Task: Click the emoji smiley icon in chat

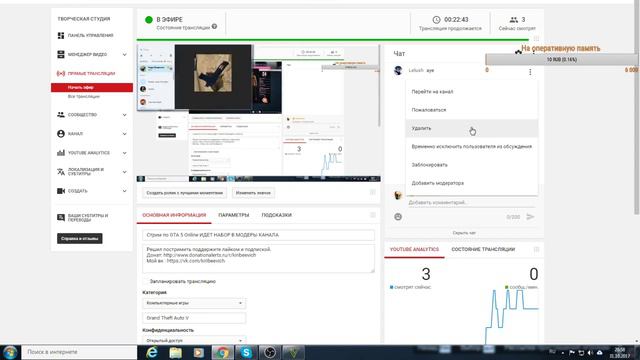Action: [398, 217]
